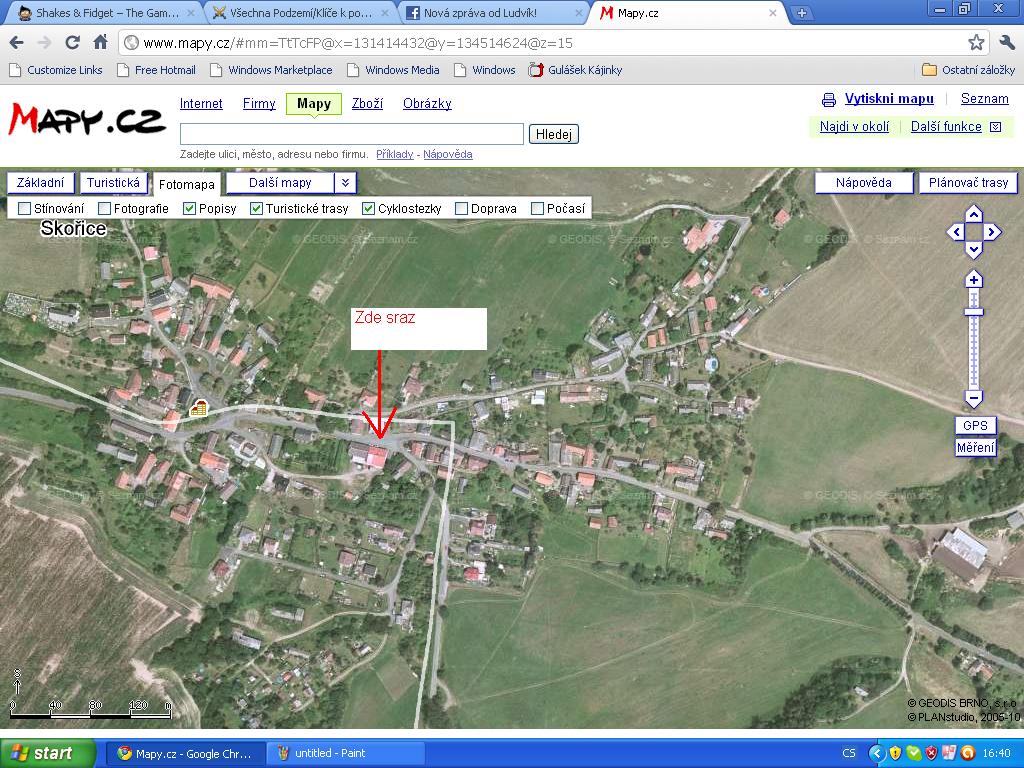Open the Plánovač trasy route planner
The image size is (1024, 768).
coord(968,183)
